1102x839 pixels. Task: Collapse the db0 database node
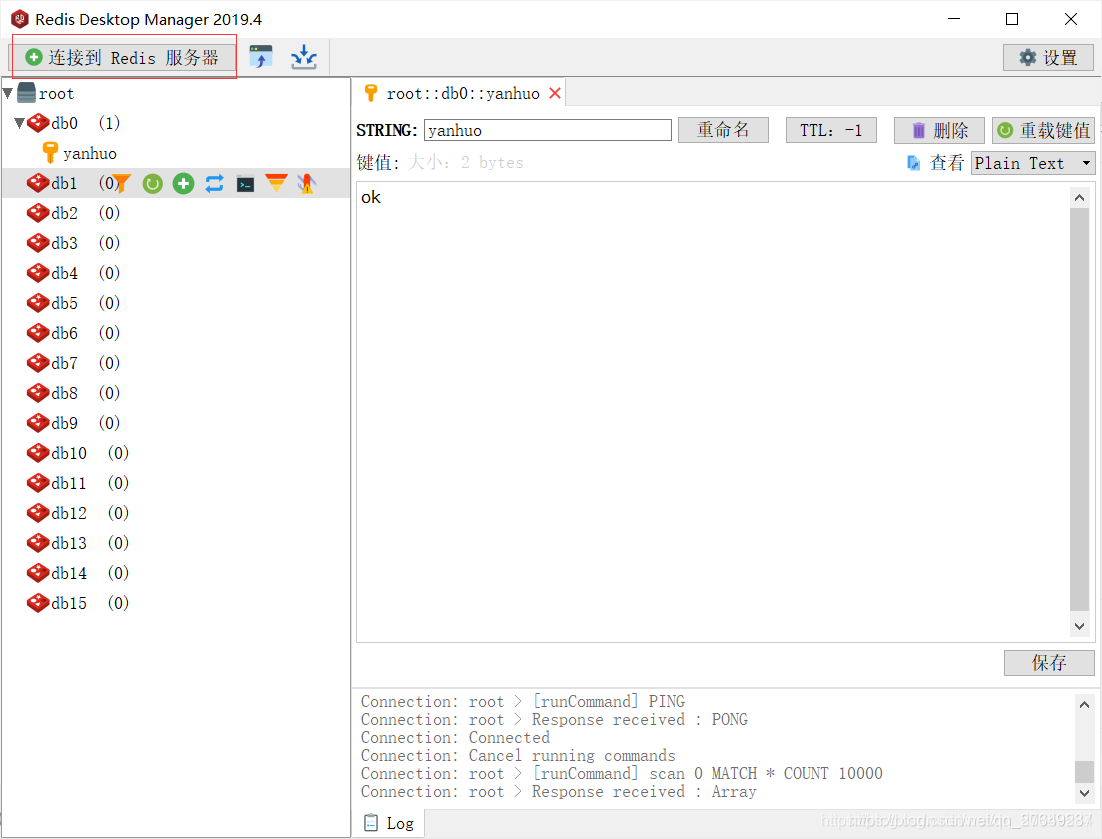[x=20, y=123]
